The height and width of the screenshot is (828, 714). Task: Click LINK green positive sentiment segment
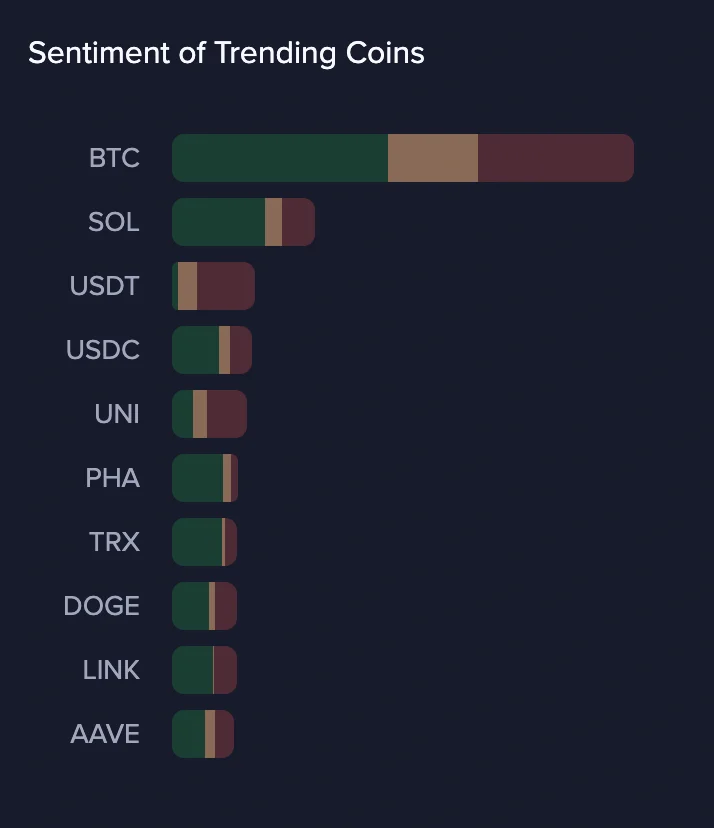[192, 670]
